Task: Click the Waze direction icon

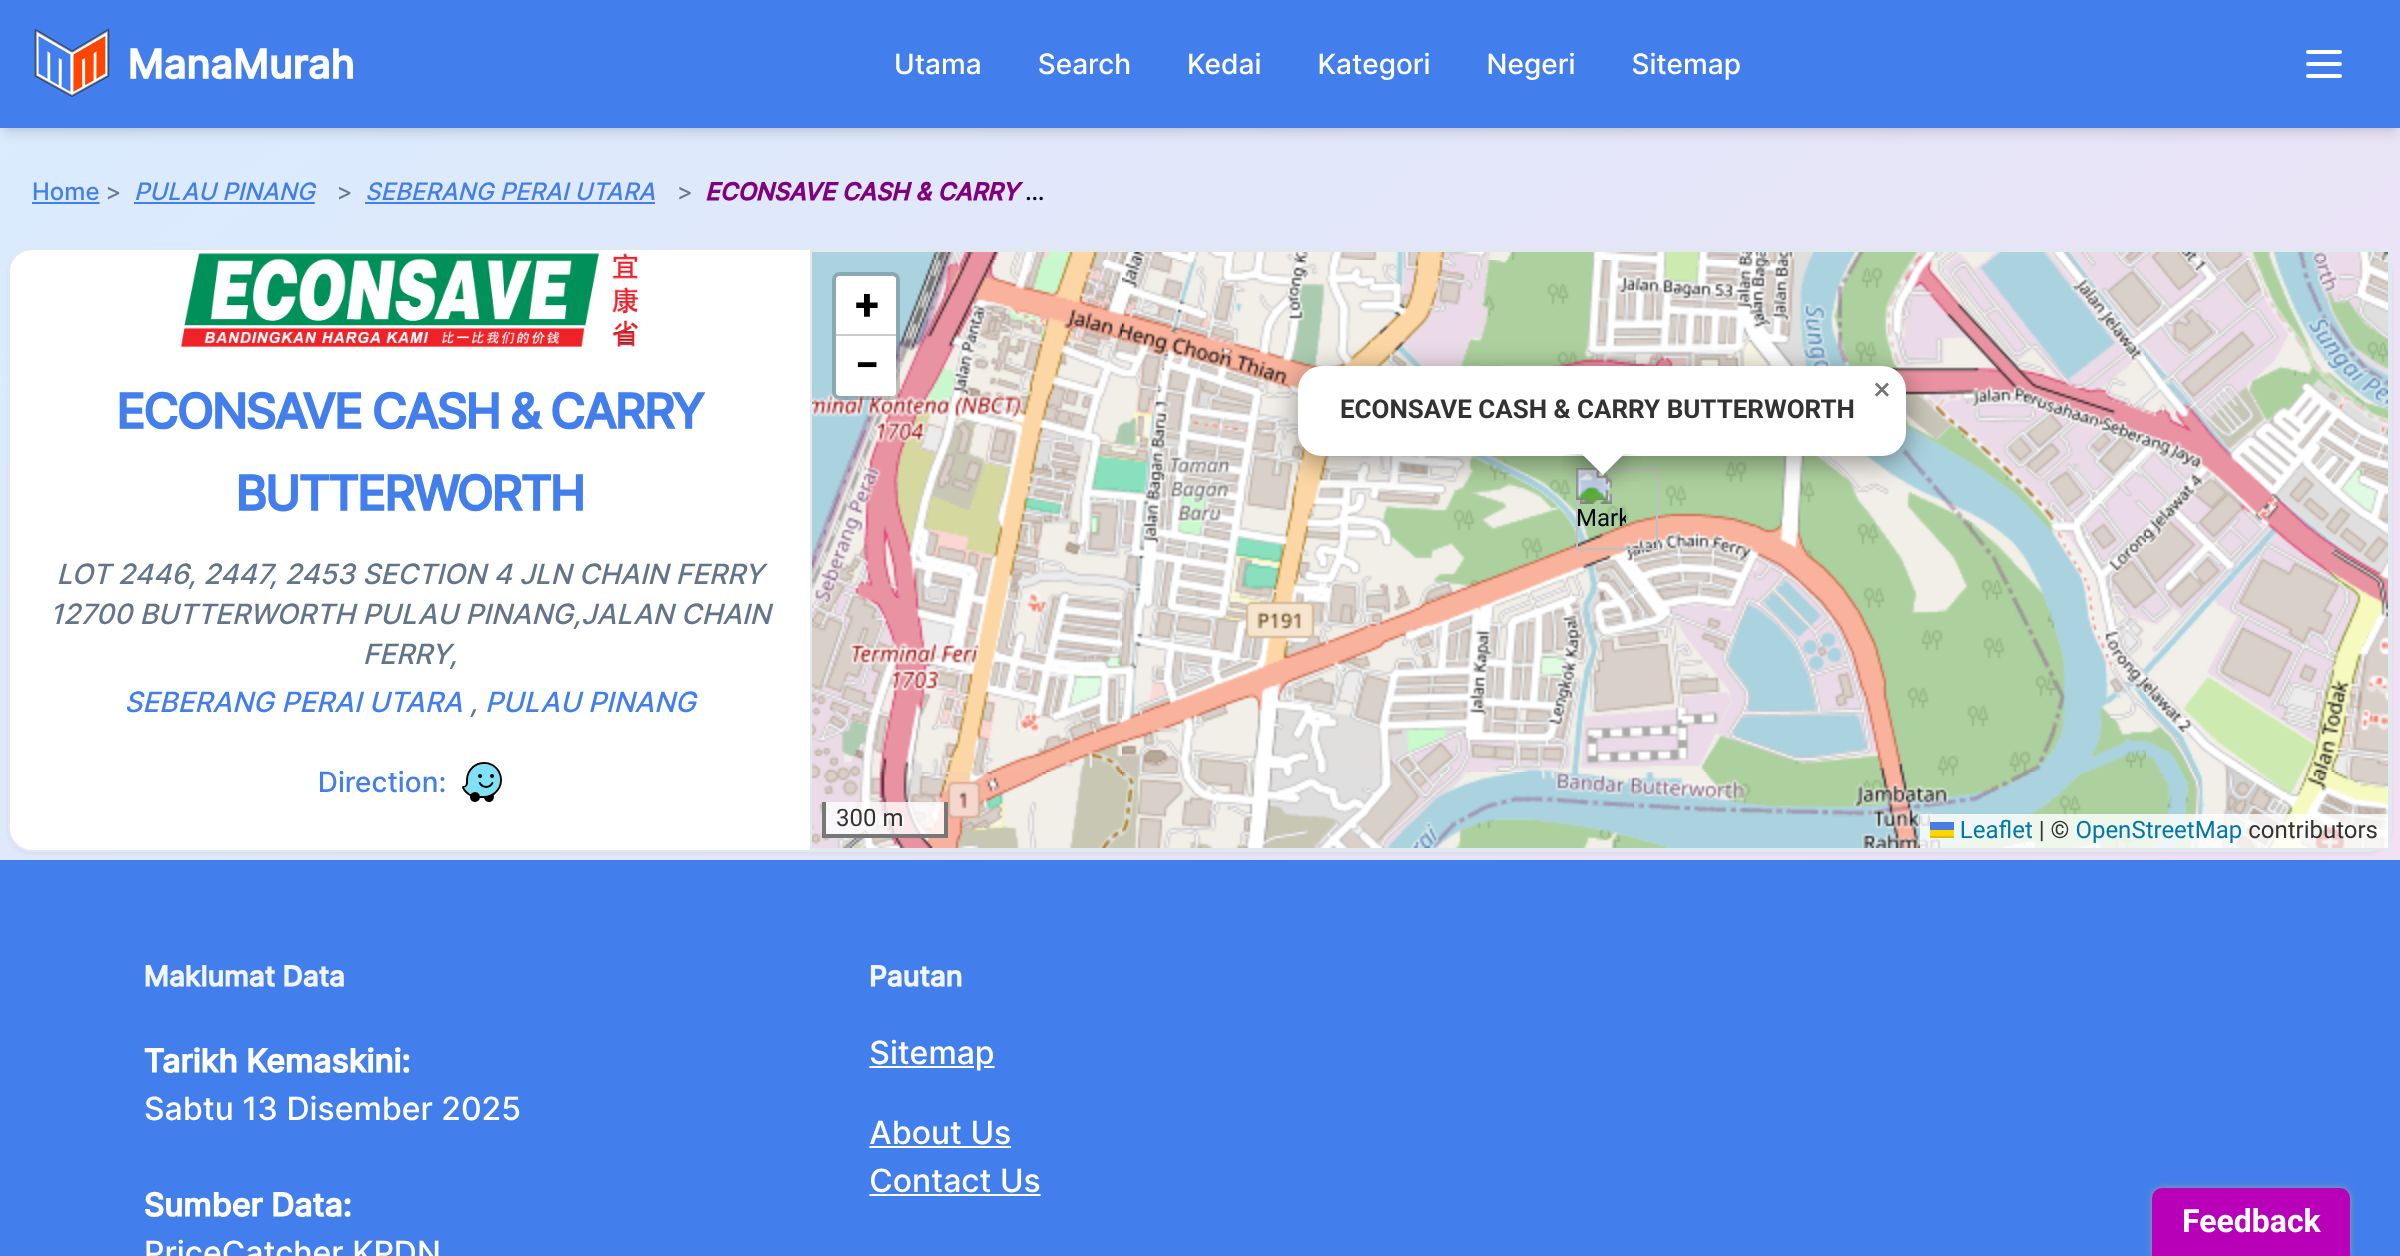Action: (x=482, y=782)
